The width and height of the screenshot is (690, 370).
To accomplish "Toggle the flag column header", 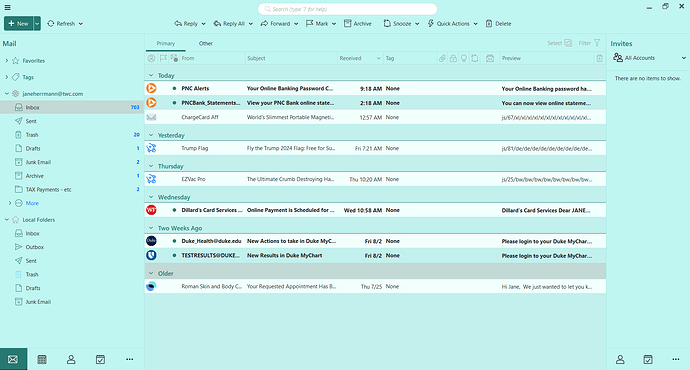I will 163,58.
